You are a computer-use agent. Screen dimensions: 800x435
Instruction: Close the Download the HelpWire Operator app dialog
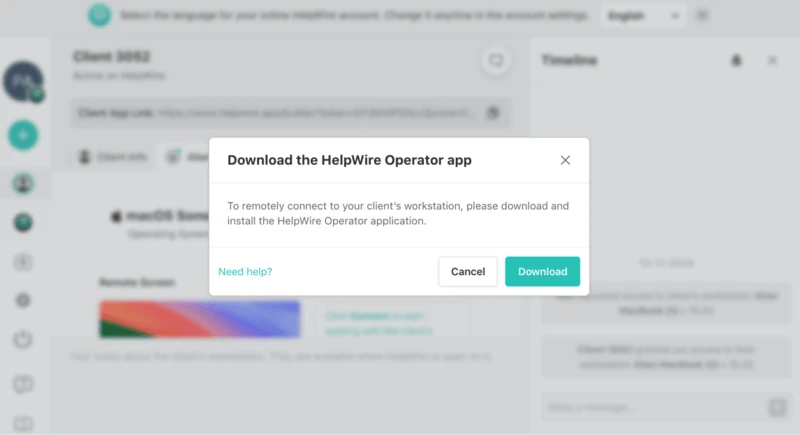(565, 160)
